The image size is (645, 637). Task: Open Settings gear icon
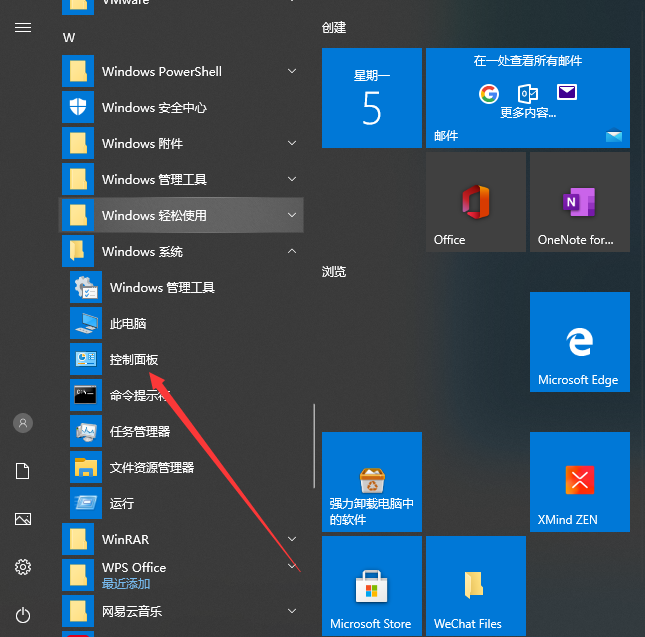tap(23, 567)
